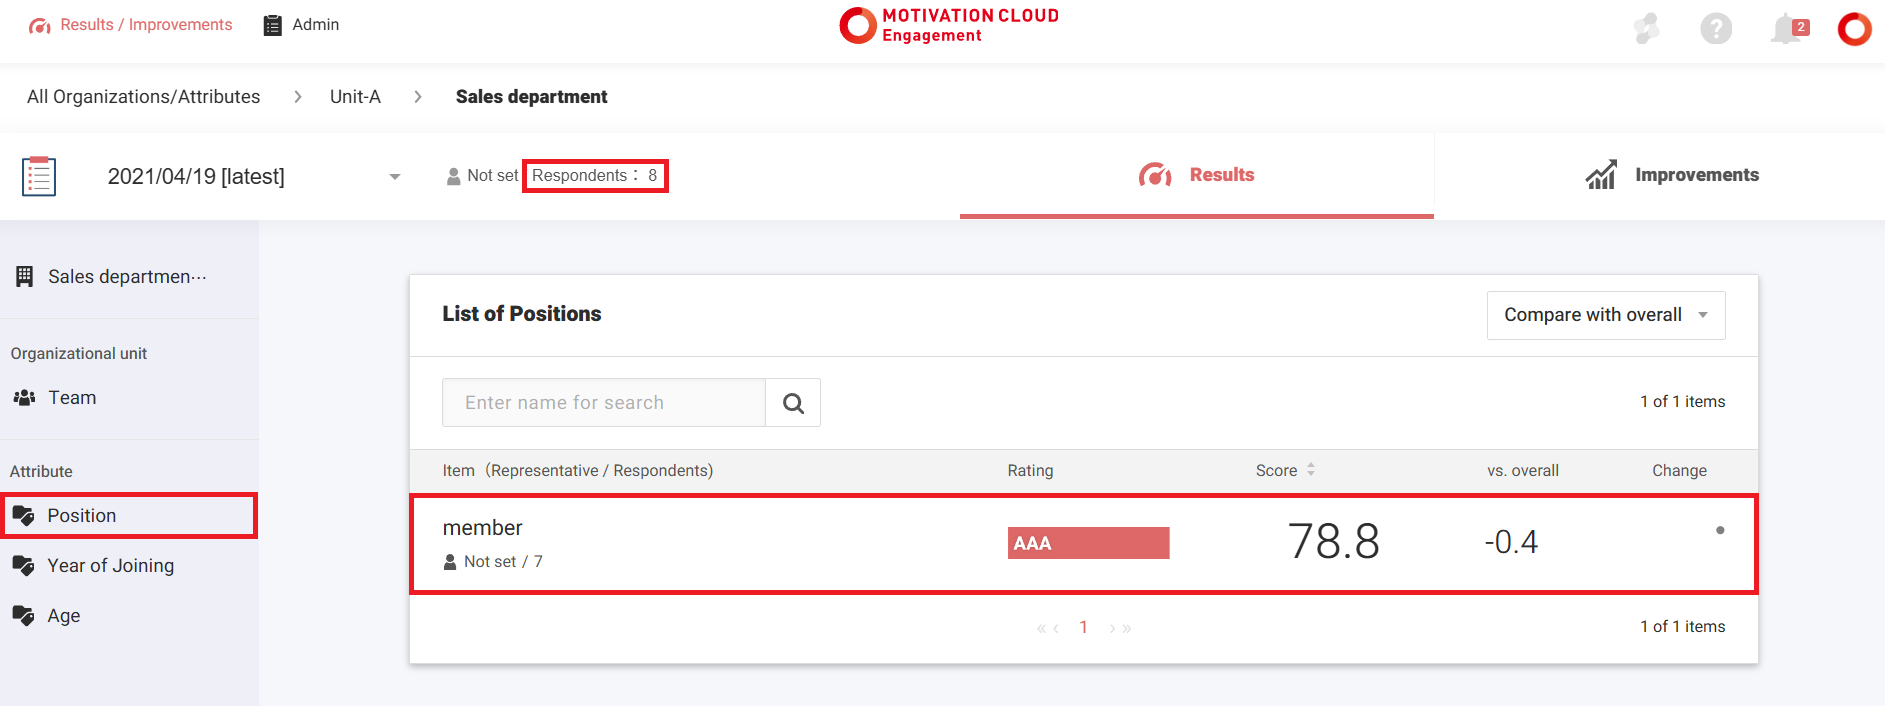Click the help question mark icon
Image resolution: width=1885 pixels, height=706 pixels.
1716,29
